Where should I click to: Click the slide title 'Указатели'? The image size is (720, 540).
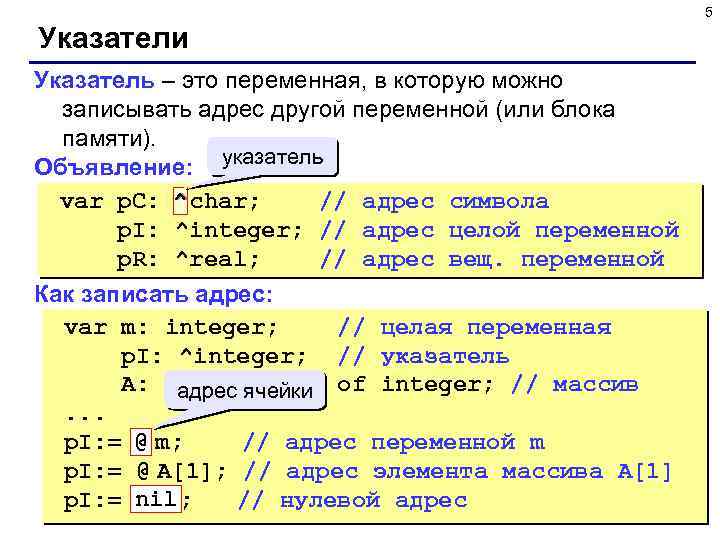113,38
